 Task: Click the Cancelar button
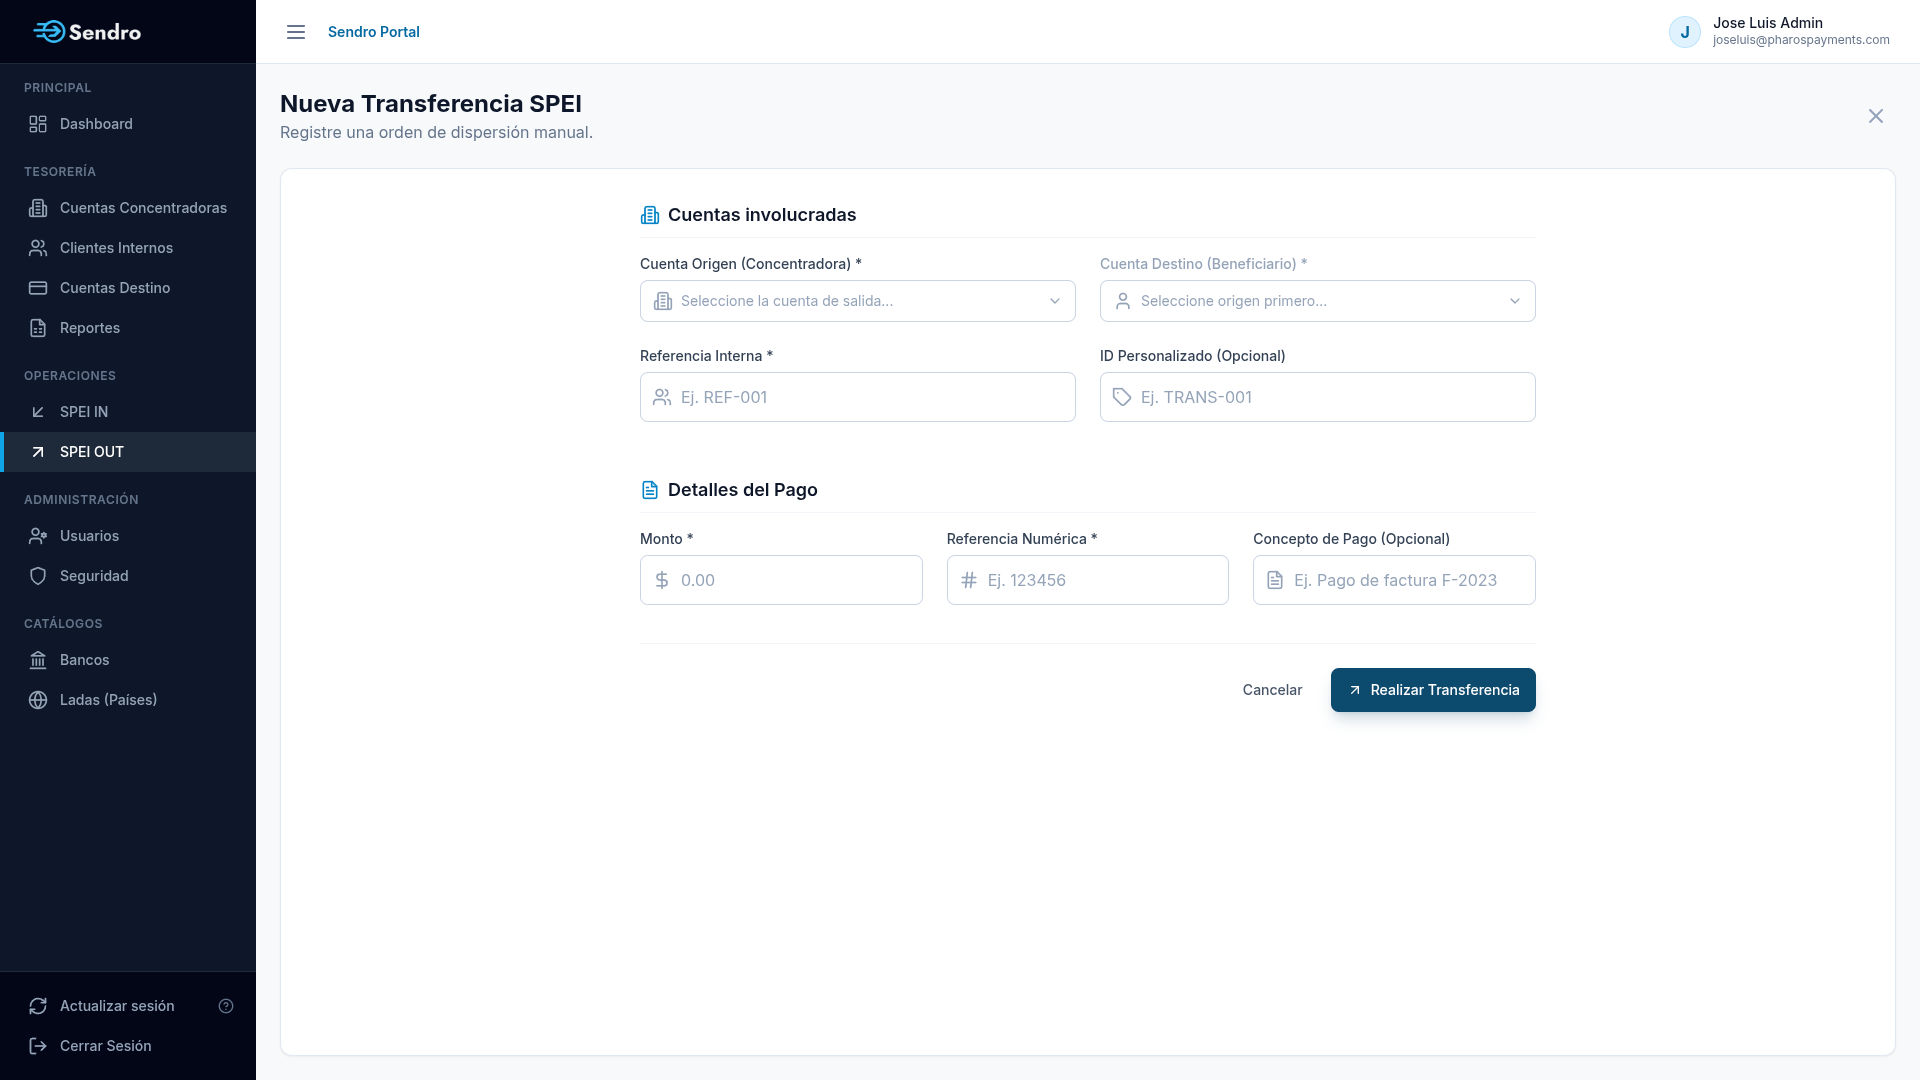[1272, 690]
